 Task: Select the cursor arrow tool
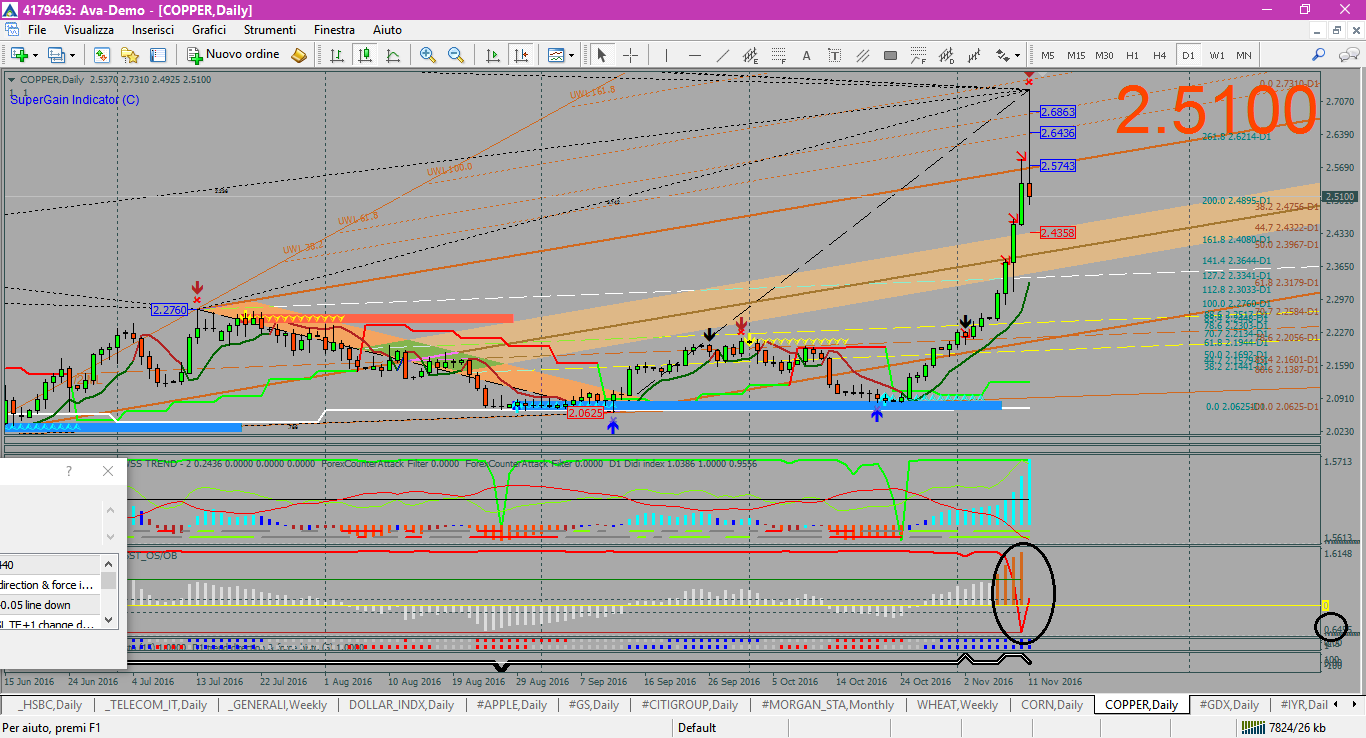tap(602, 55)
